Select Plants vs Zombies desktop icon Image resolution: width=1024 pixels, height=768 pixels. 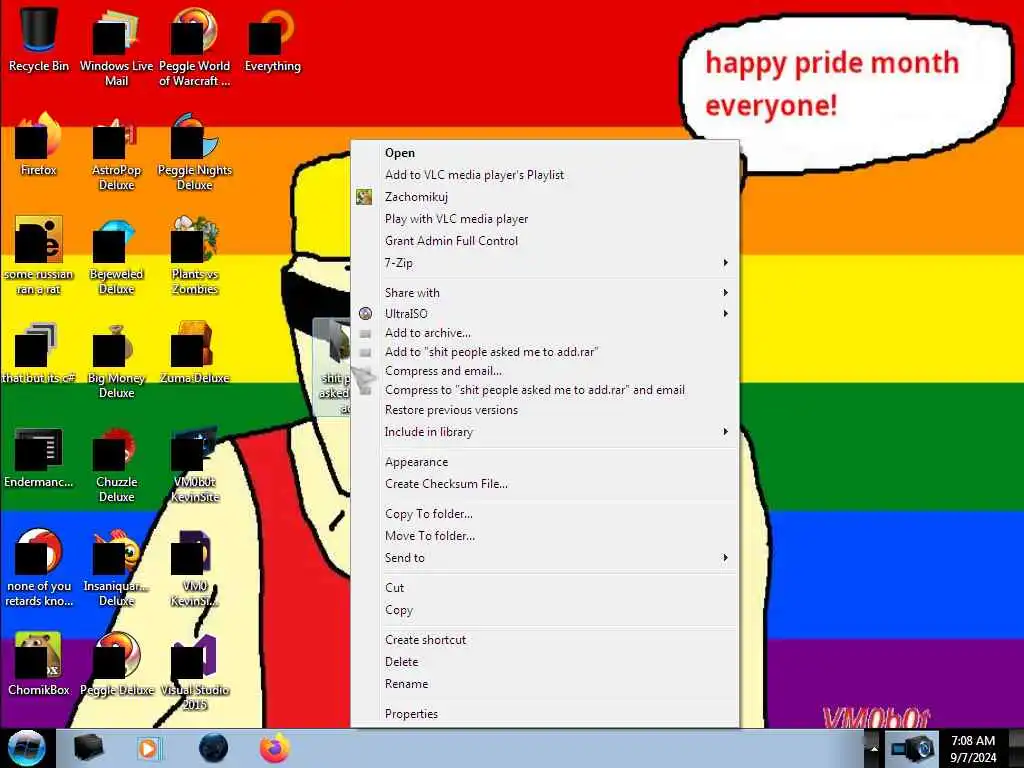point(194,257)
